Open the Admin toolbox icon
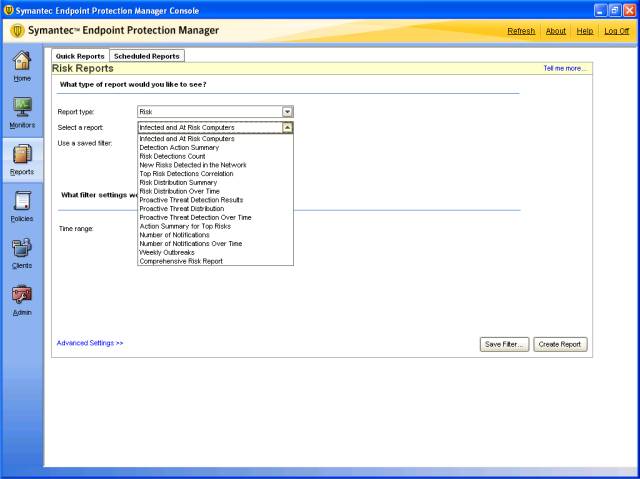This screenshot has height=479, width=640. point(22,295)
